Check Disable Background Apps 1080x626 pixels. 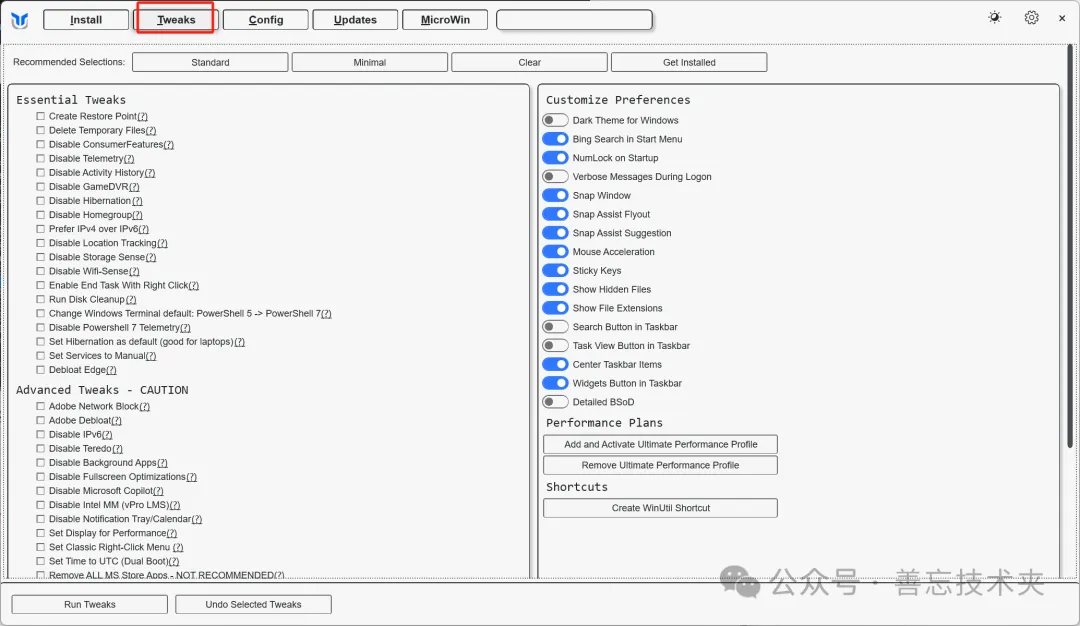point(41,463)
